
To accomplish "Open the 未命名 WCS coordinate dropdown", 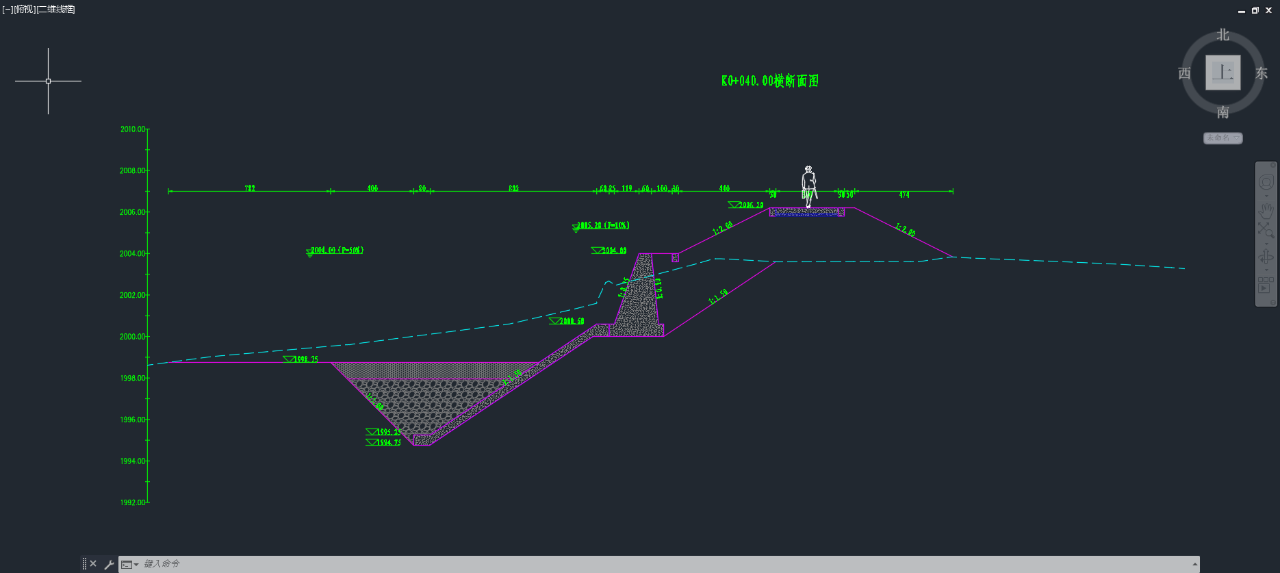I will [x=1222, y=138].
